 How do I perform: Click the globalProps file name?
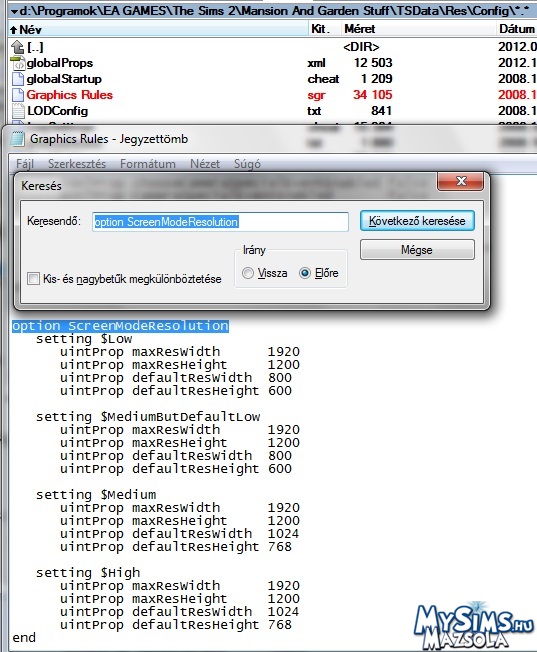60,63
